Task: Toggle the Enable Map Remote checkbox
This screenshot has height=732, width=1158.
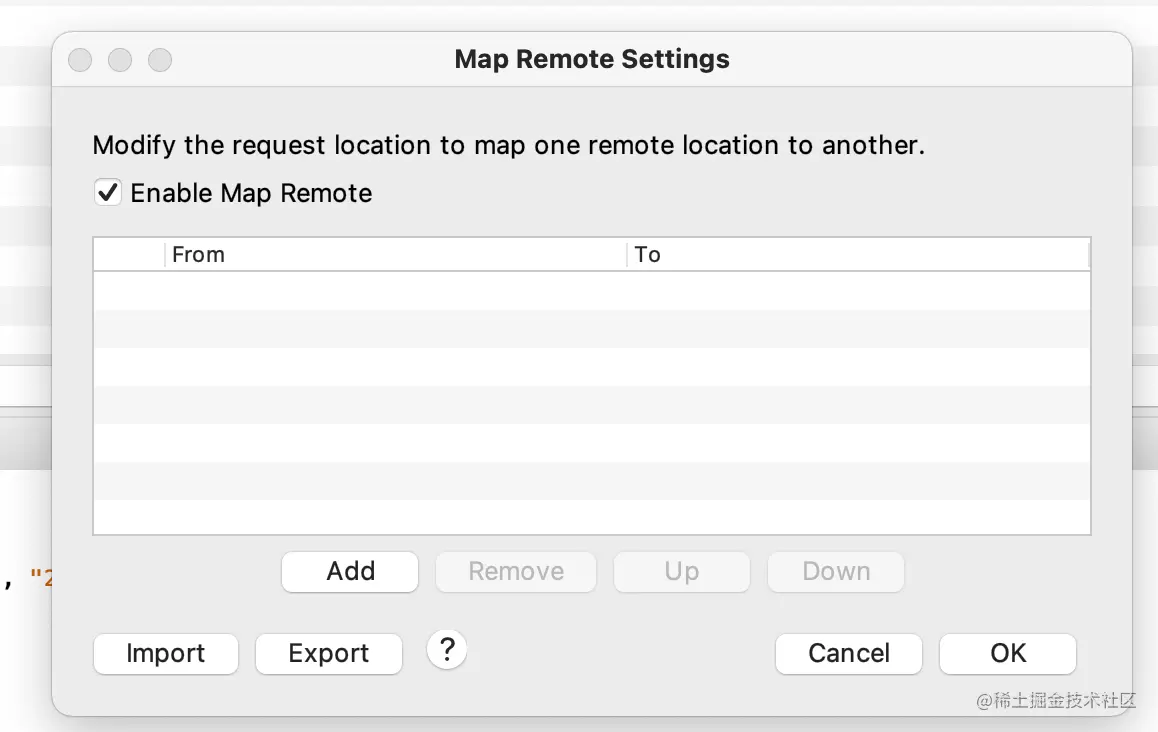Action: pos(108,192)
